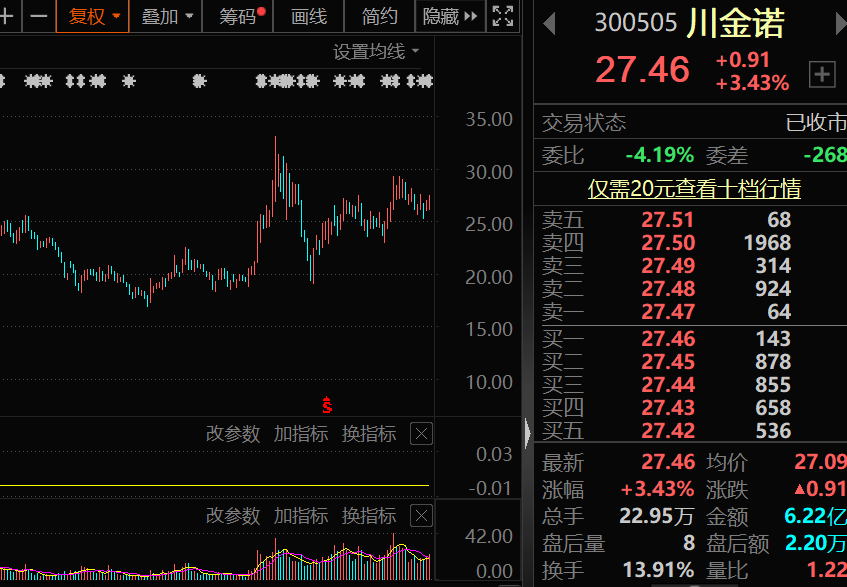The height and width of the screenshot is (587, 847).
Task: Toggle the 画线 drawing tool
Action: pos(309,16)
